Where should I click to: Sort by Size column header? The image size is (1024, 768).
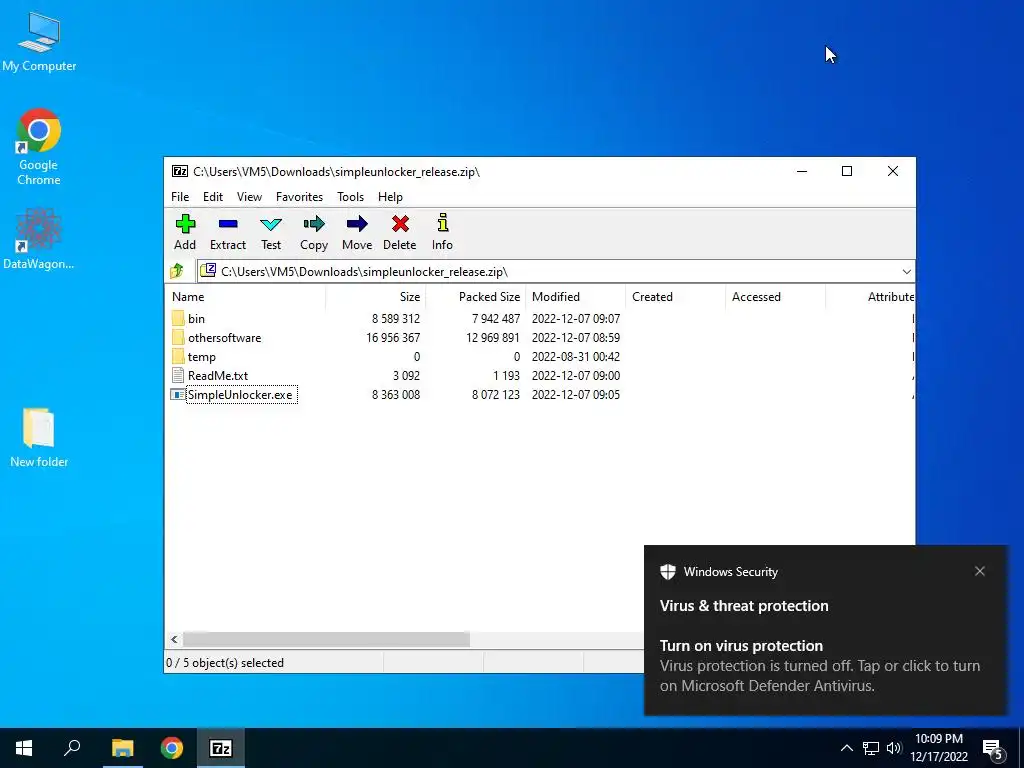point(376,296)
